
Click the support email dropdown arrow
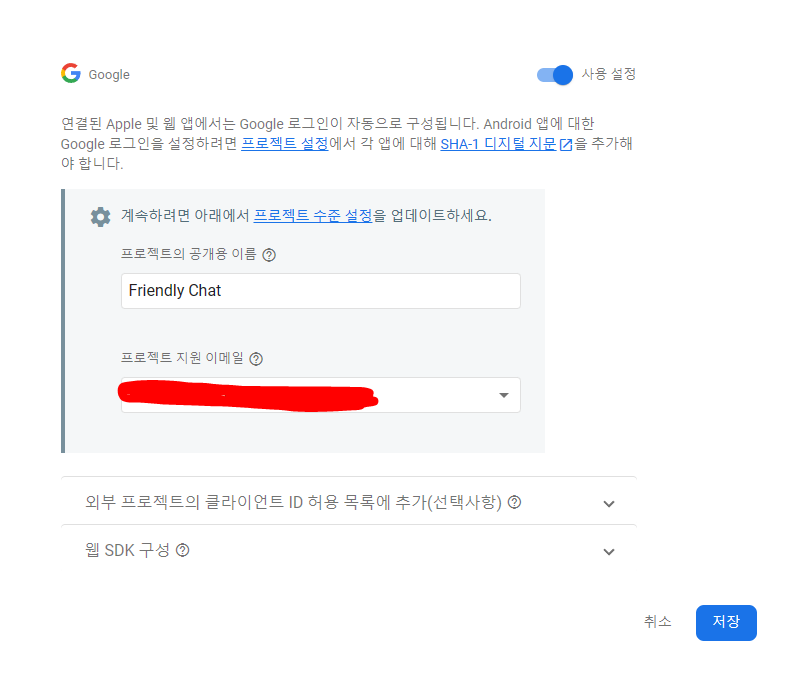(504, 395)
